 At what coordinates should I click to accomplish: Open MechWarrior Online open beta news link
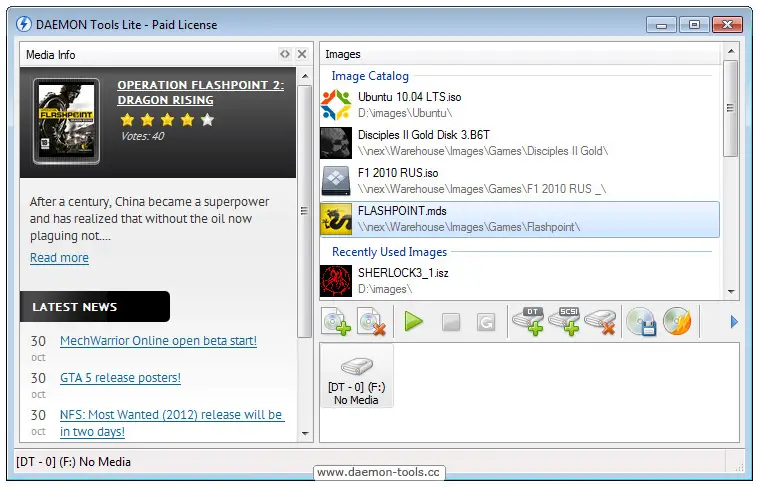pyautogui.click(x=158, y=341)
